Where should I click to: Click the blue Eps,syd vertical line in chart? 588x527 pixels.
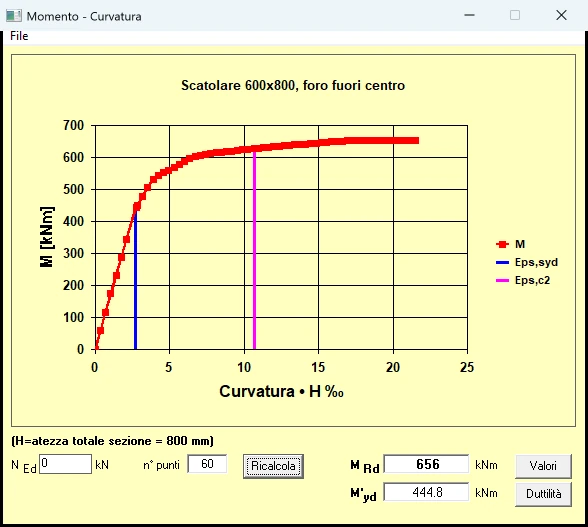[135, 281]
